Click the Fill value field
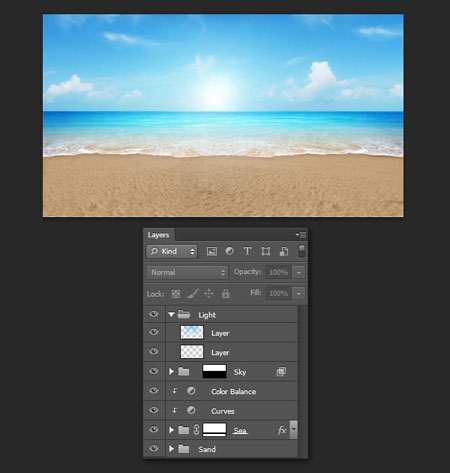This screenshot has width=450, height=473. point(279,293)
